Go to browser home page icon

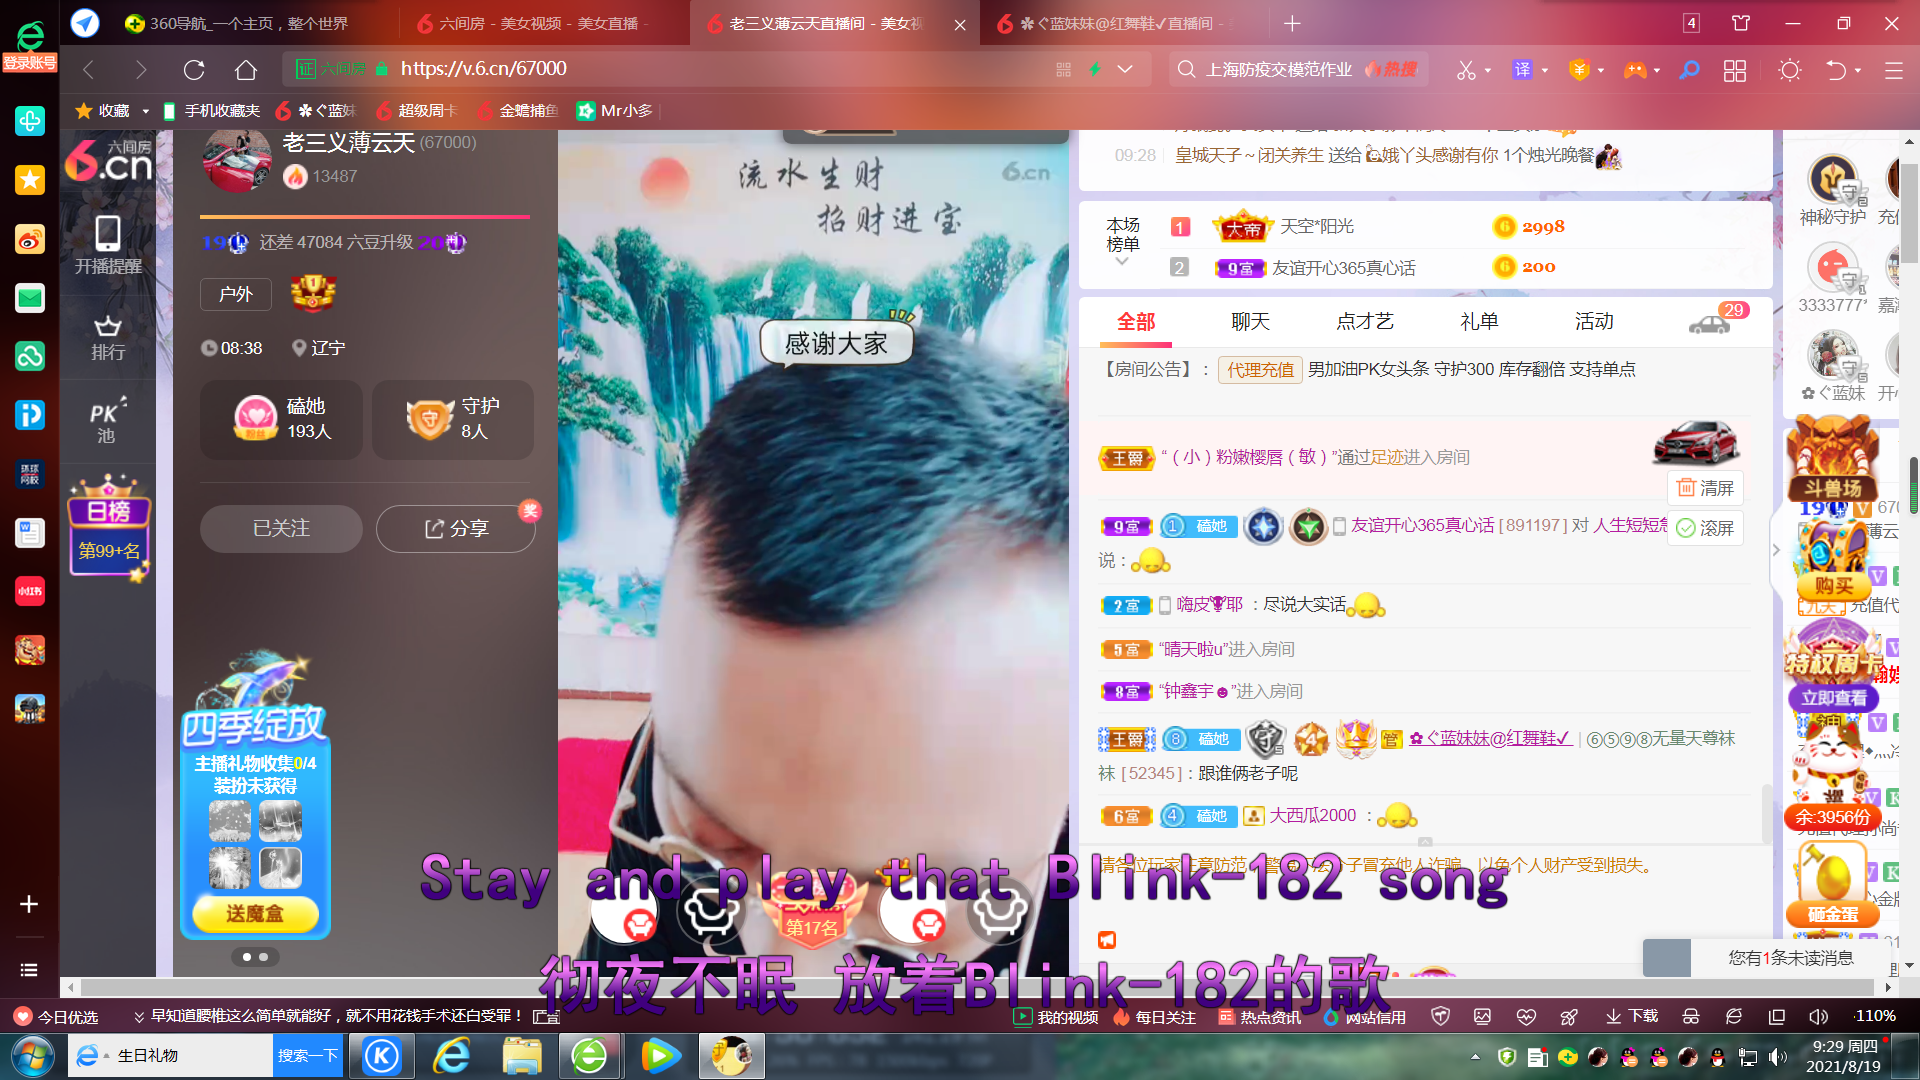(x=246, y=69)
